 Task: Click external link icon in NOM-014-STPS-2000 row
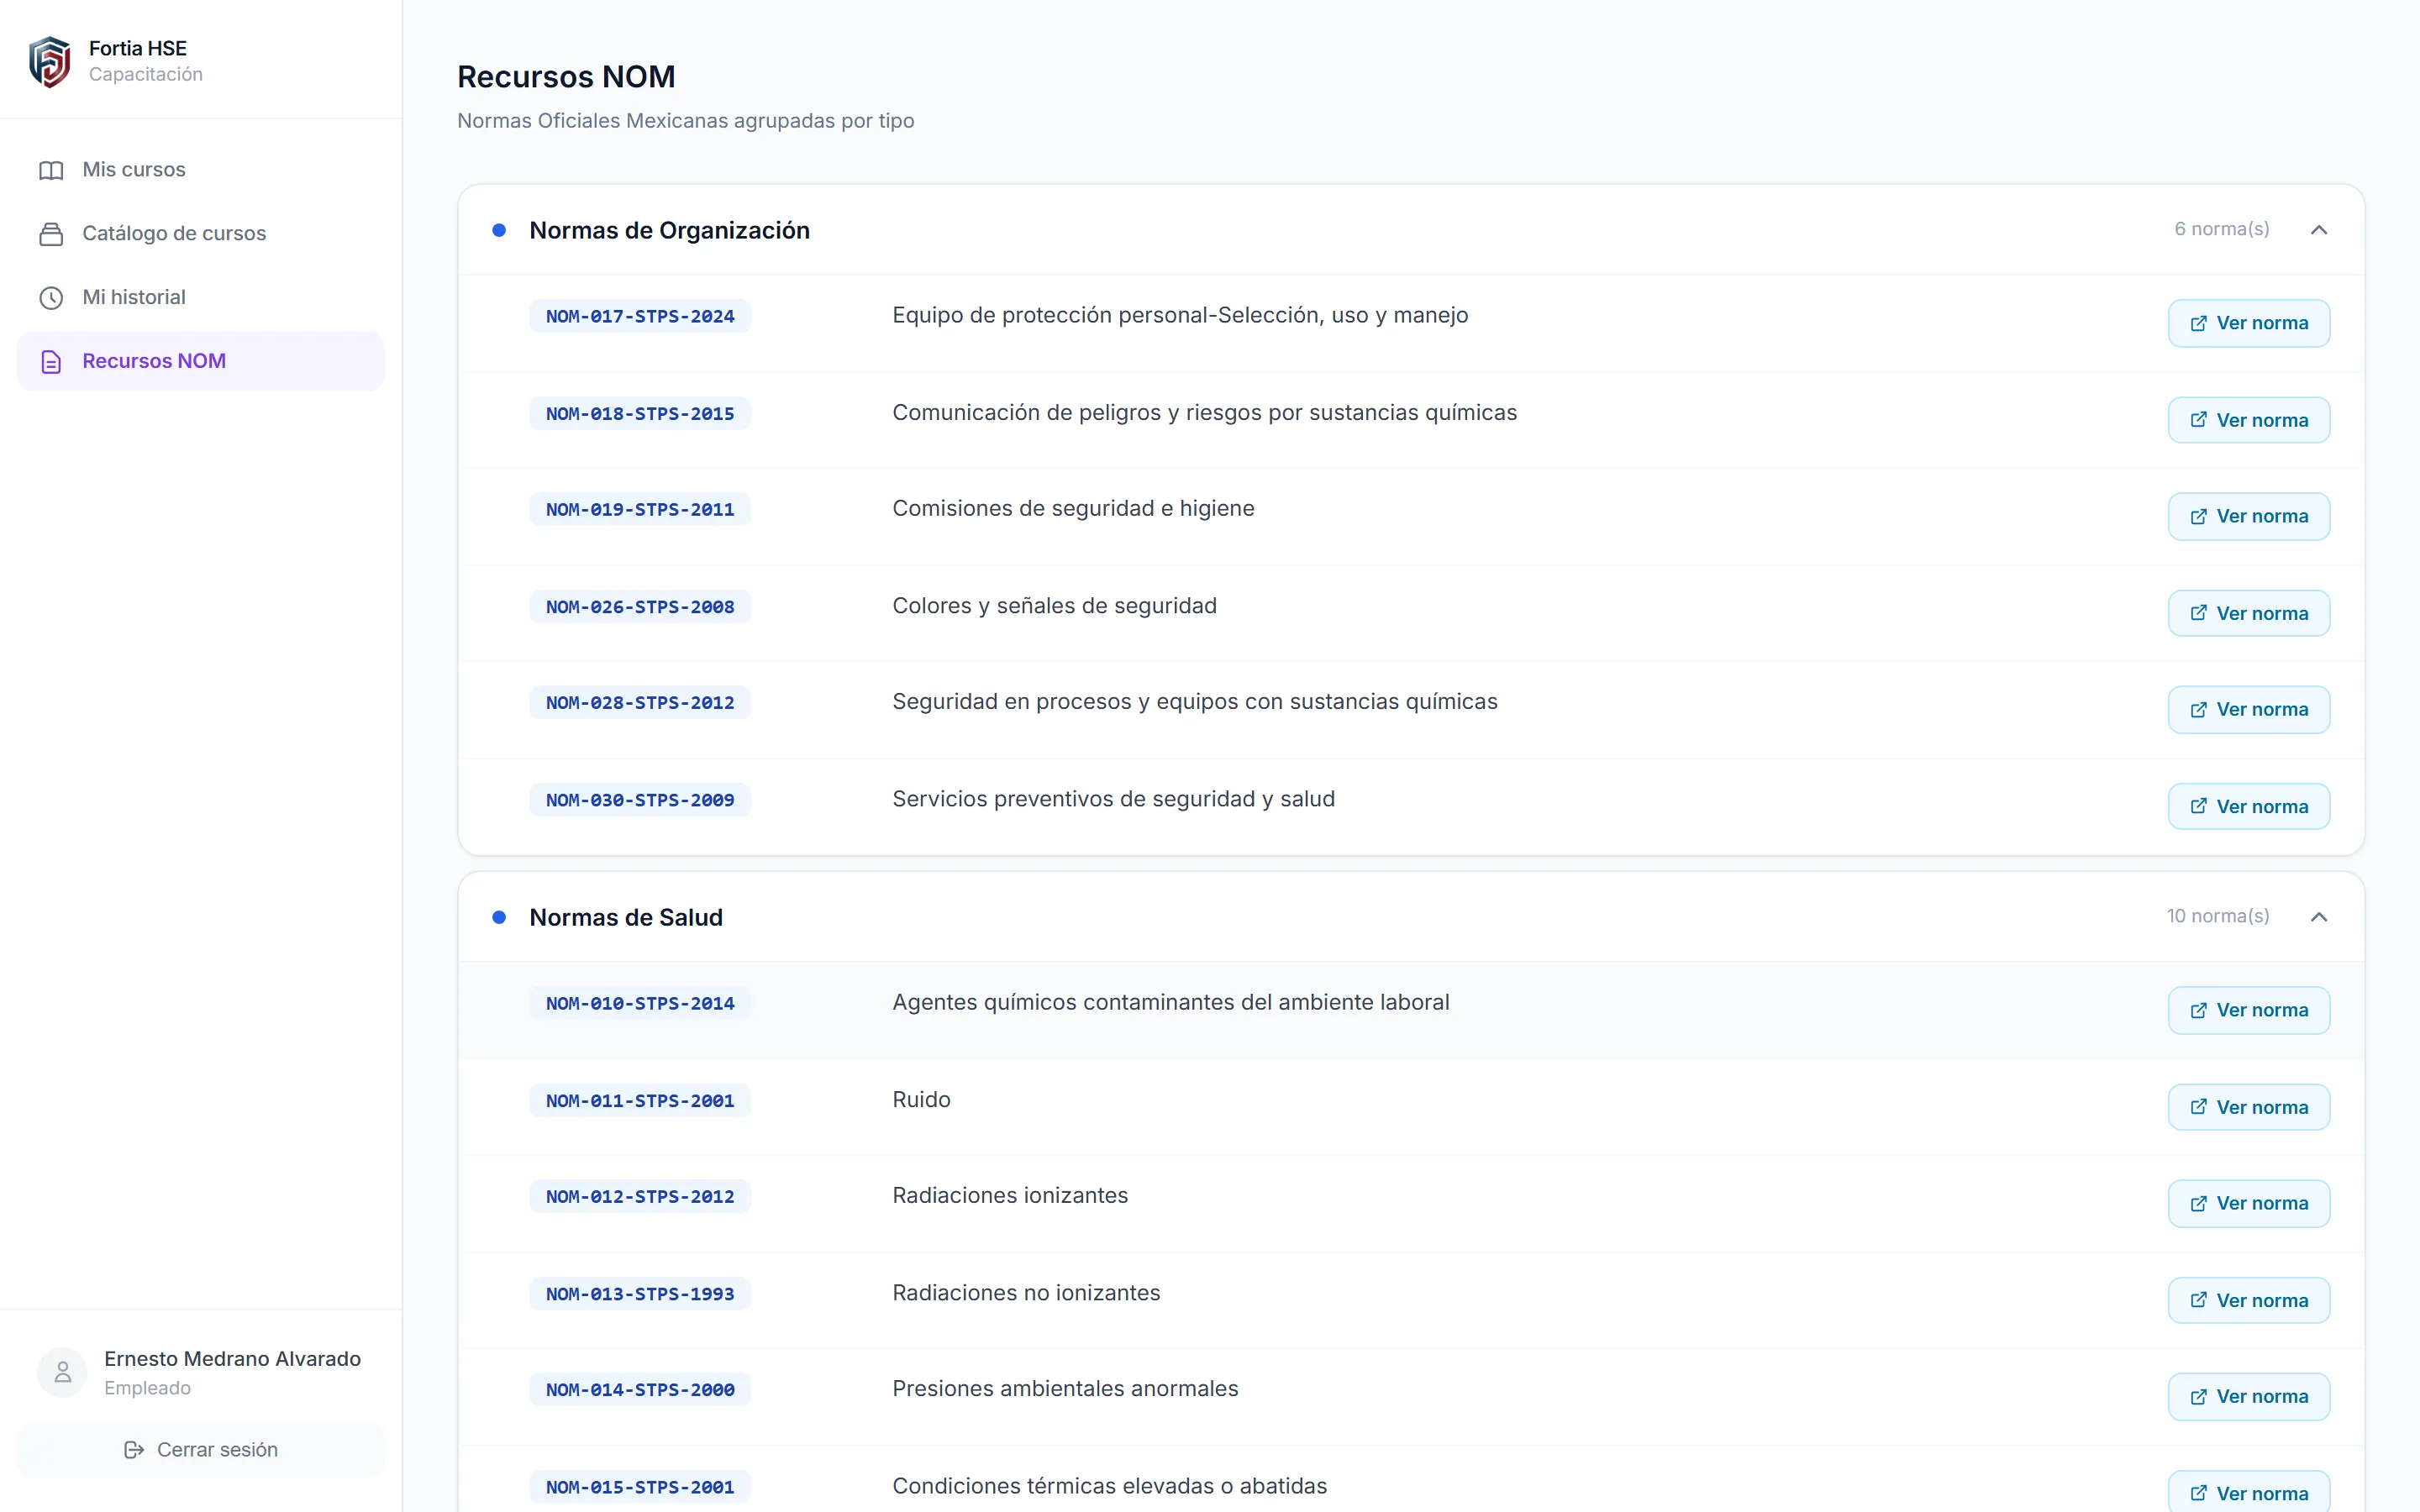(2198, 1396)
